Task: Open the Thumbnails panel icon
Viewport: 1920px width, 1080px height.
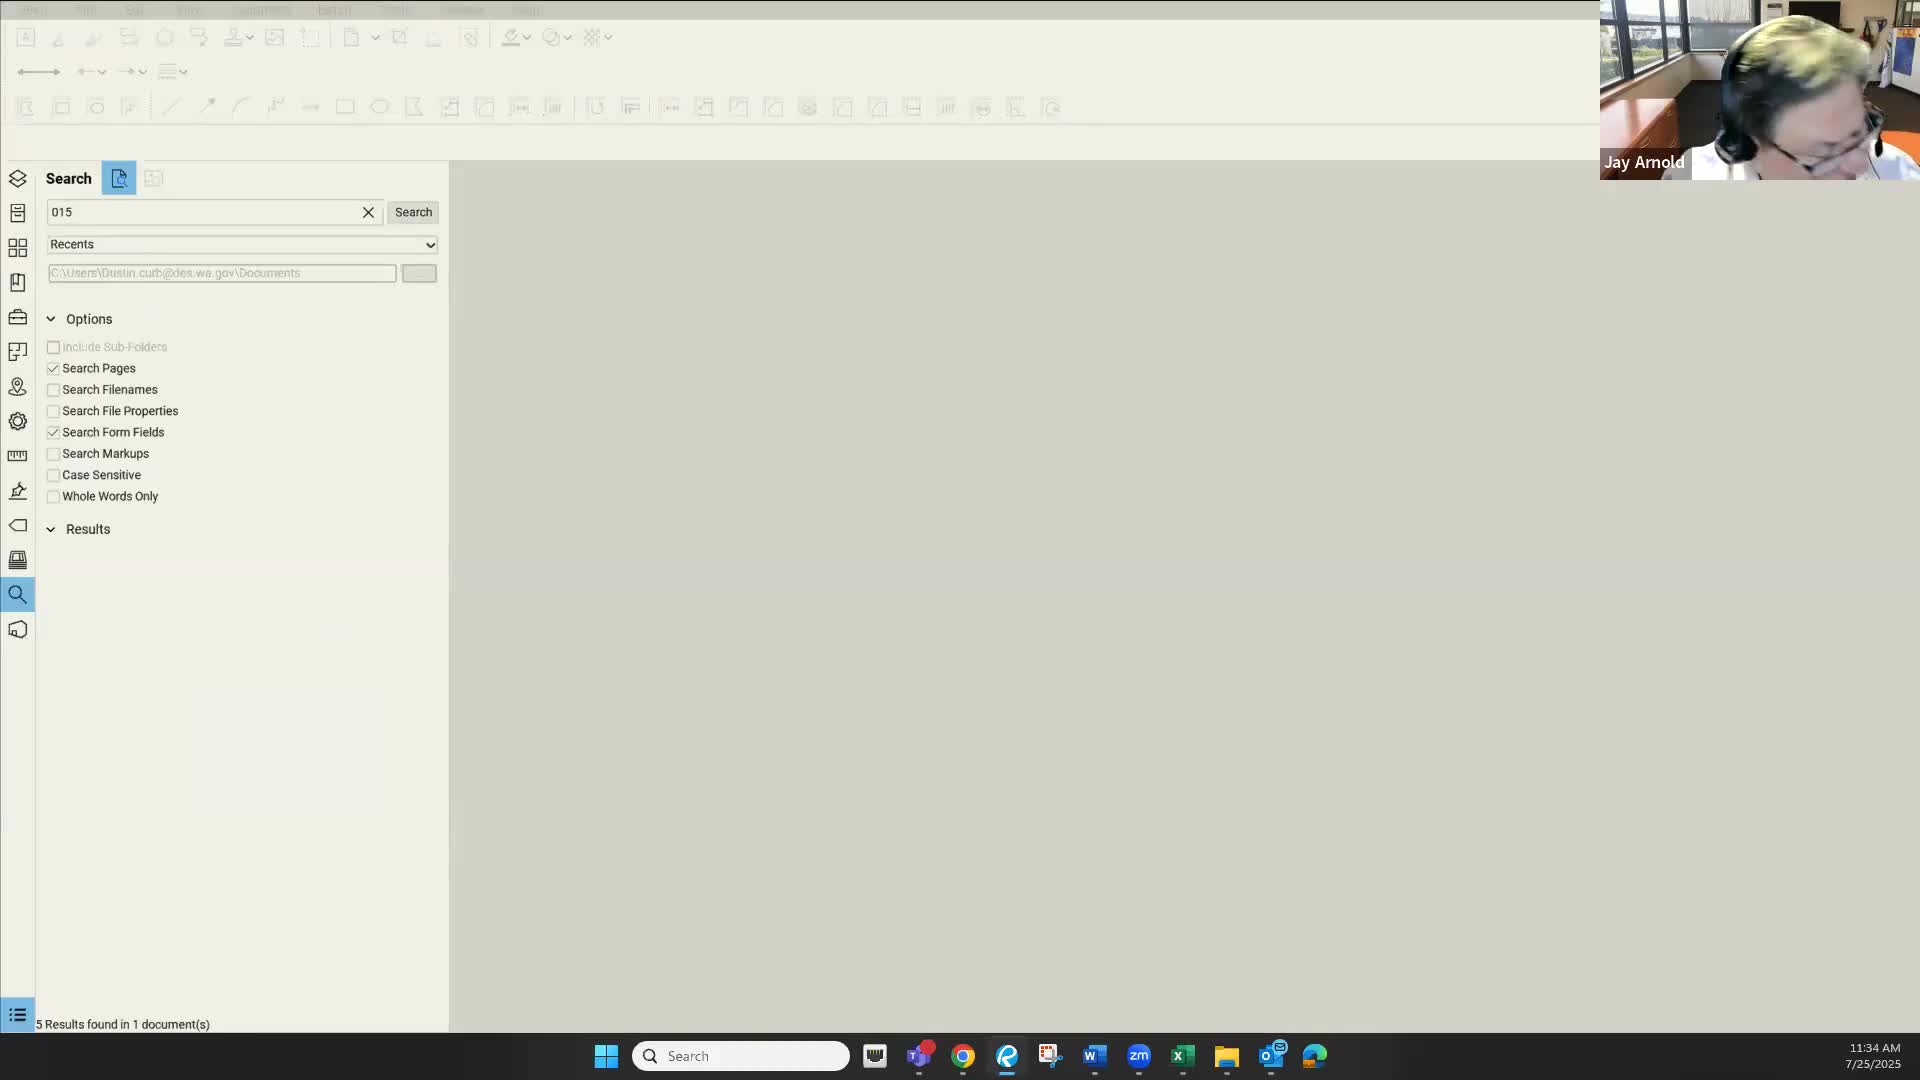Action: point(17,248)
